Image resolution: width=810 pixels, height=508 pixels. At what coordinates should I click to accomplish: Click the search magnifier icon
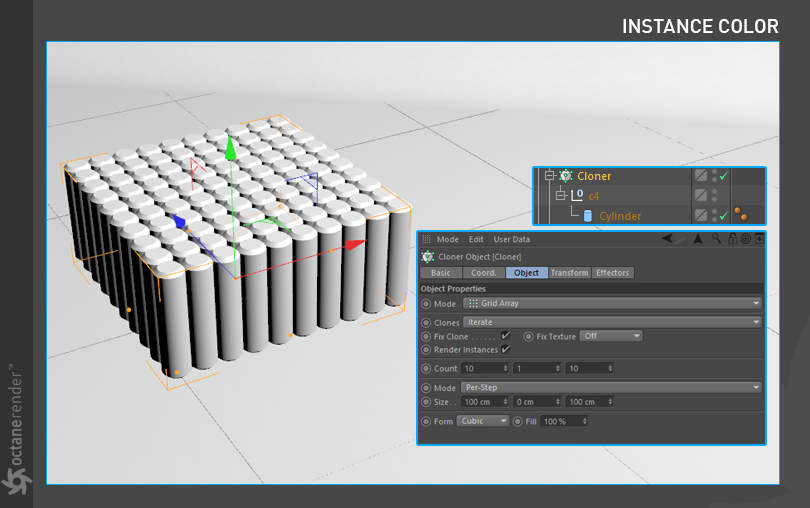(716, 239)
